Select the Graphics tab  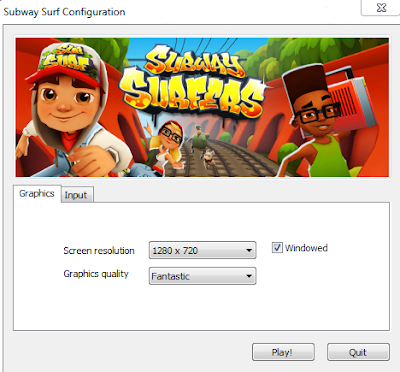tap(37, 193)
